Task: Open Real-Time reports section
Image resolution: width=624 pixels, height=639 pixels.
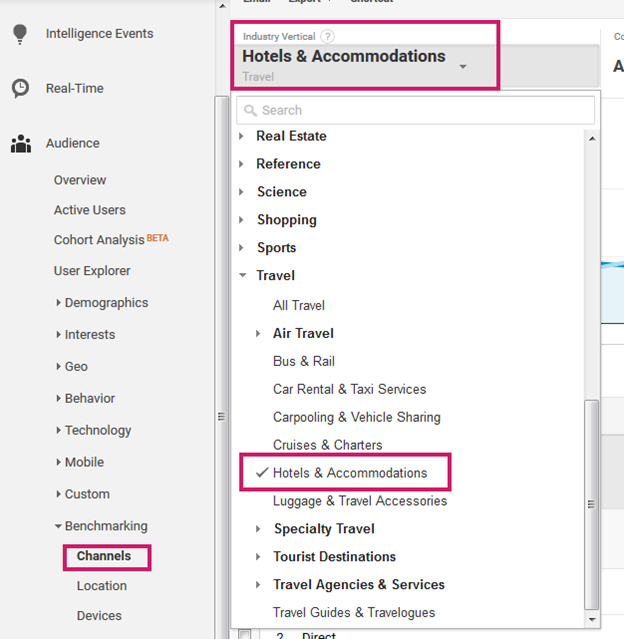Action: point(75,88)
